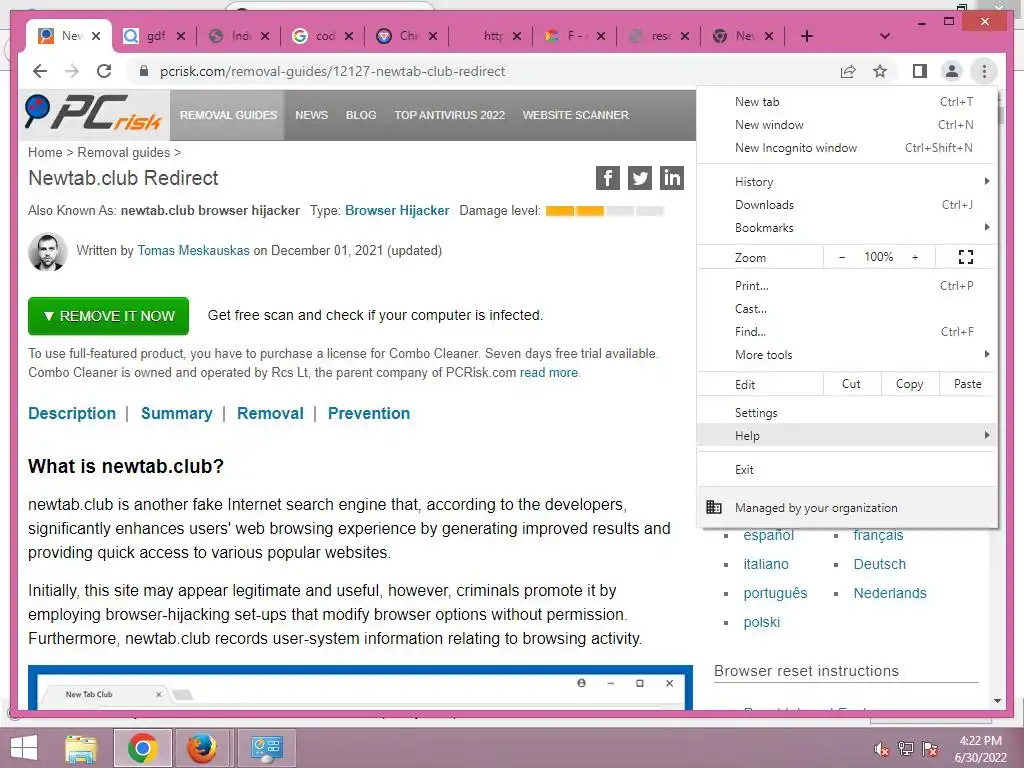The width and height of the screenshot is (1024, 768).
Task: Click the padlock site info icon
Action: (x=144, y=71)
